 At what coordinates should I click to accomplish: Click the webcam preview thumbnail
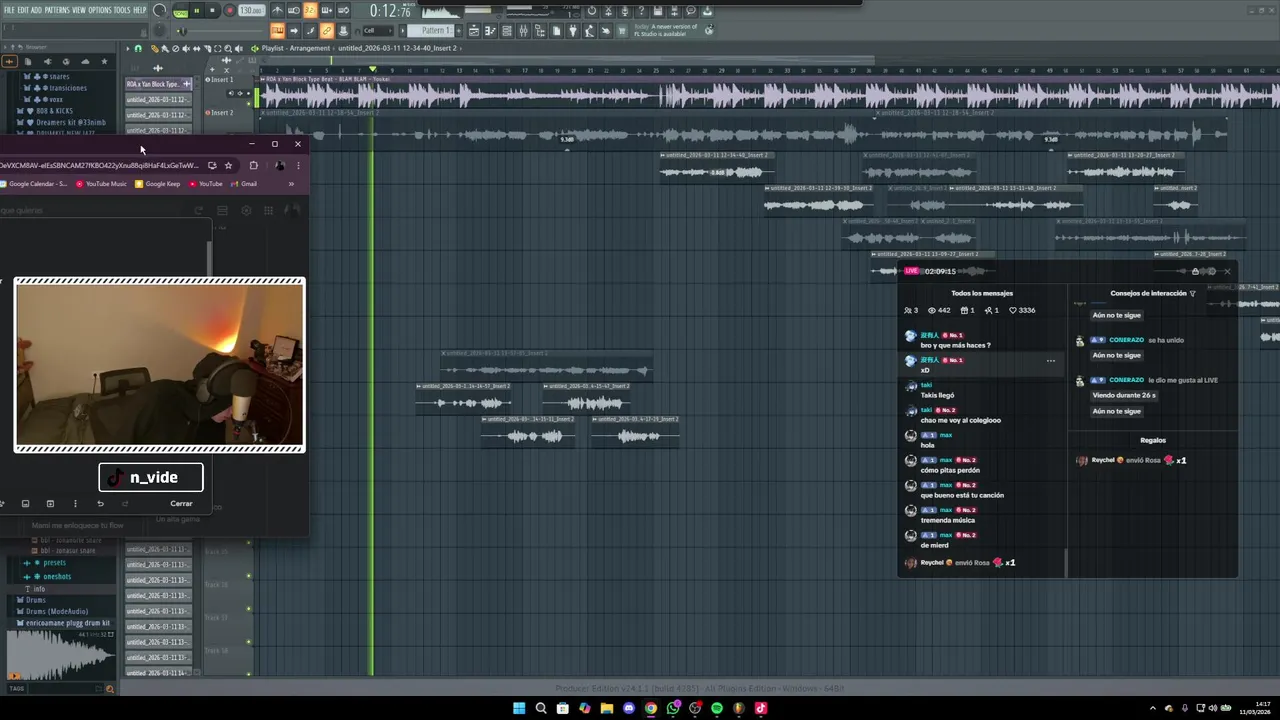tap(160, 365)
